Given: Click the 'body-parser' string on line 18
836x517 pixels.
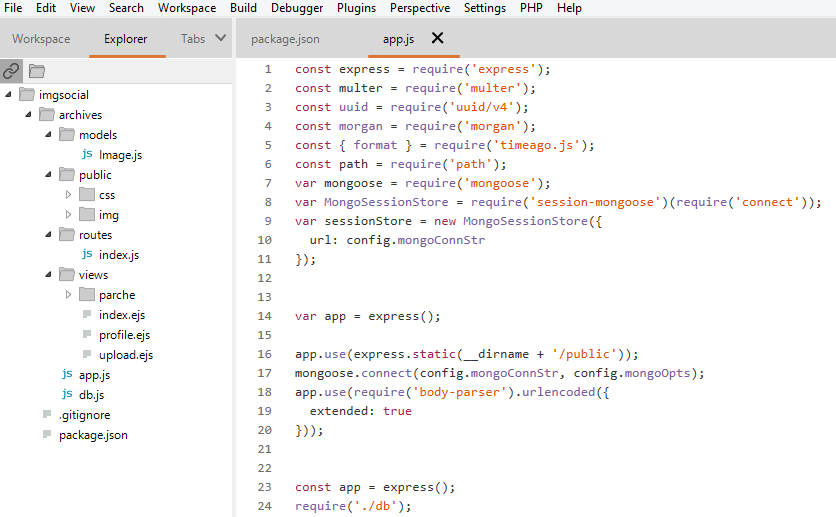Looking at the screenshot, I should 459,392.
